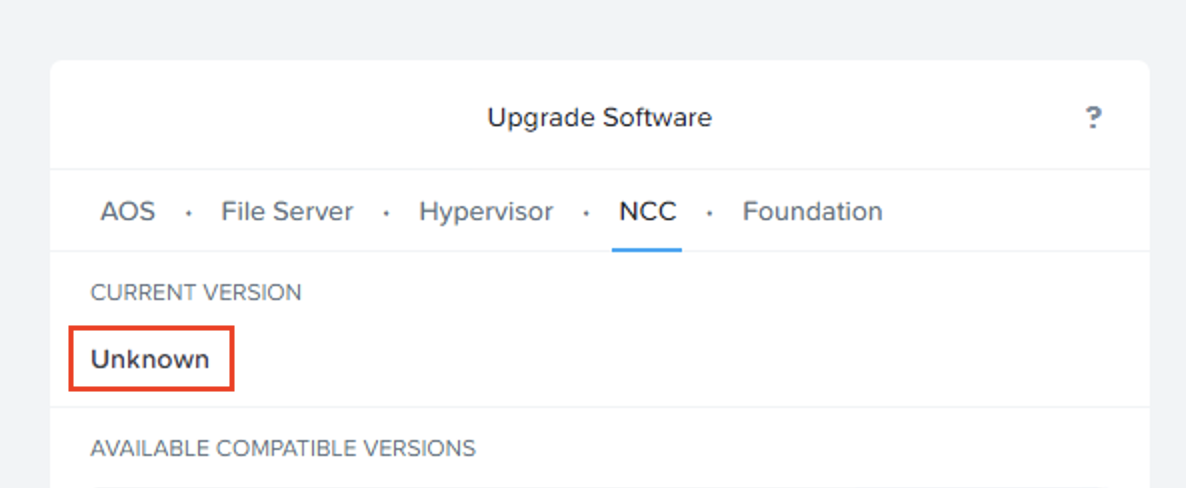Click dot separator between AOS and File Server
Viewport: 1186px width, 488px height.
(x=188, y=213)
